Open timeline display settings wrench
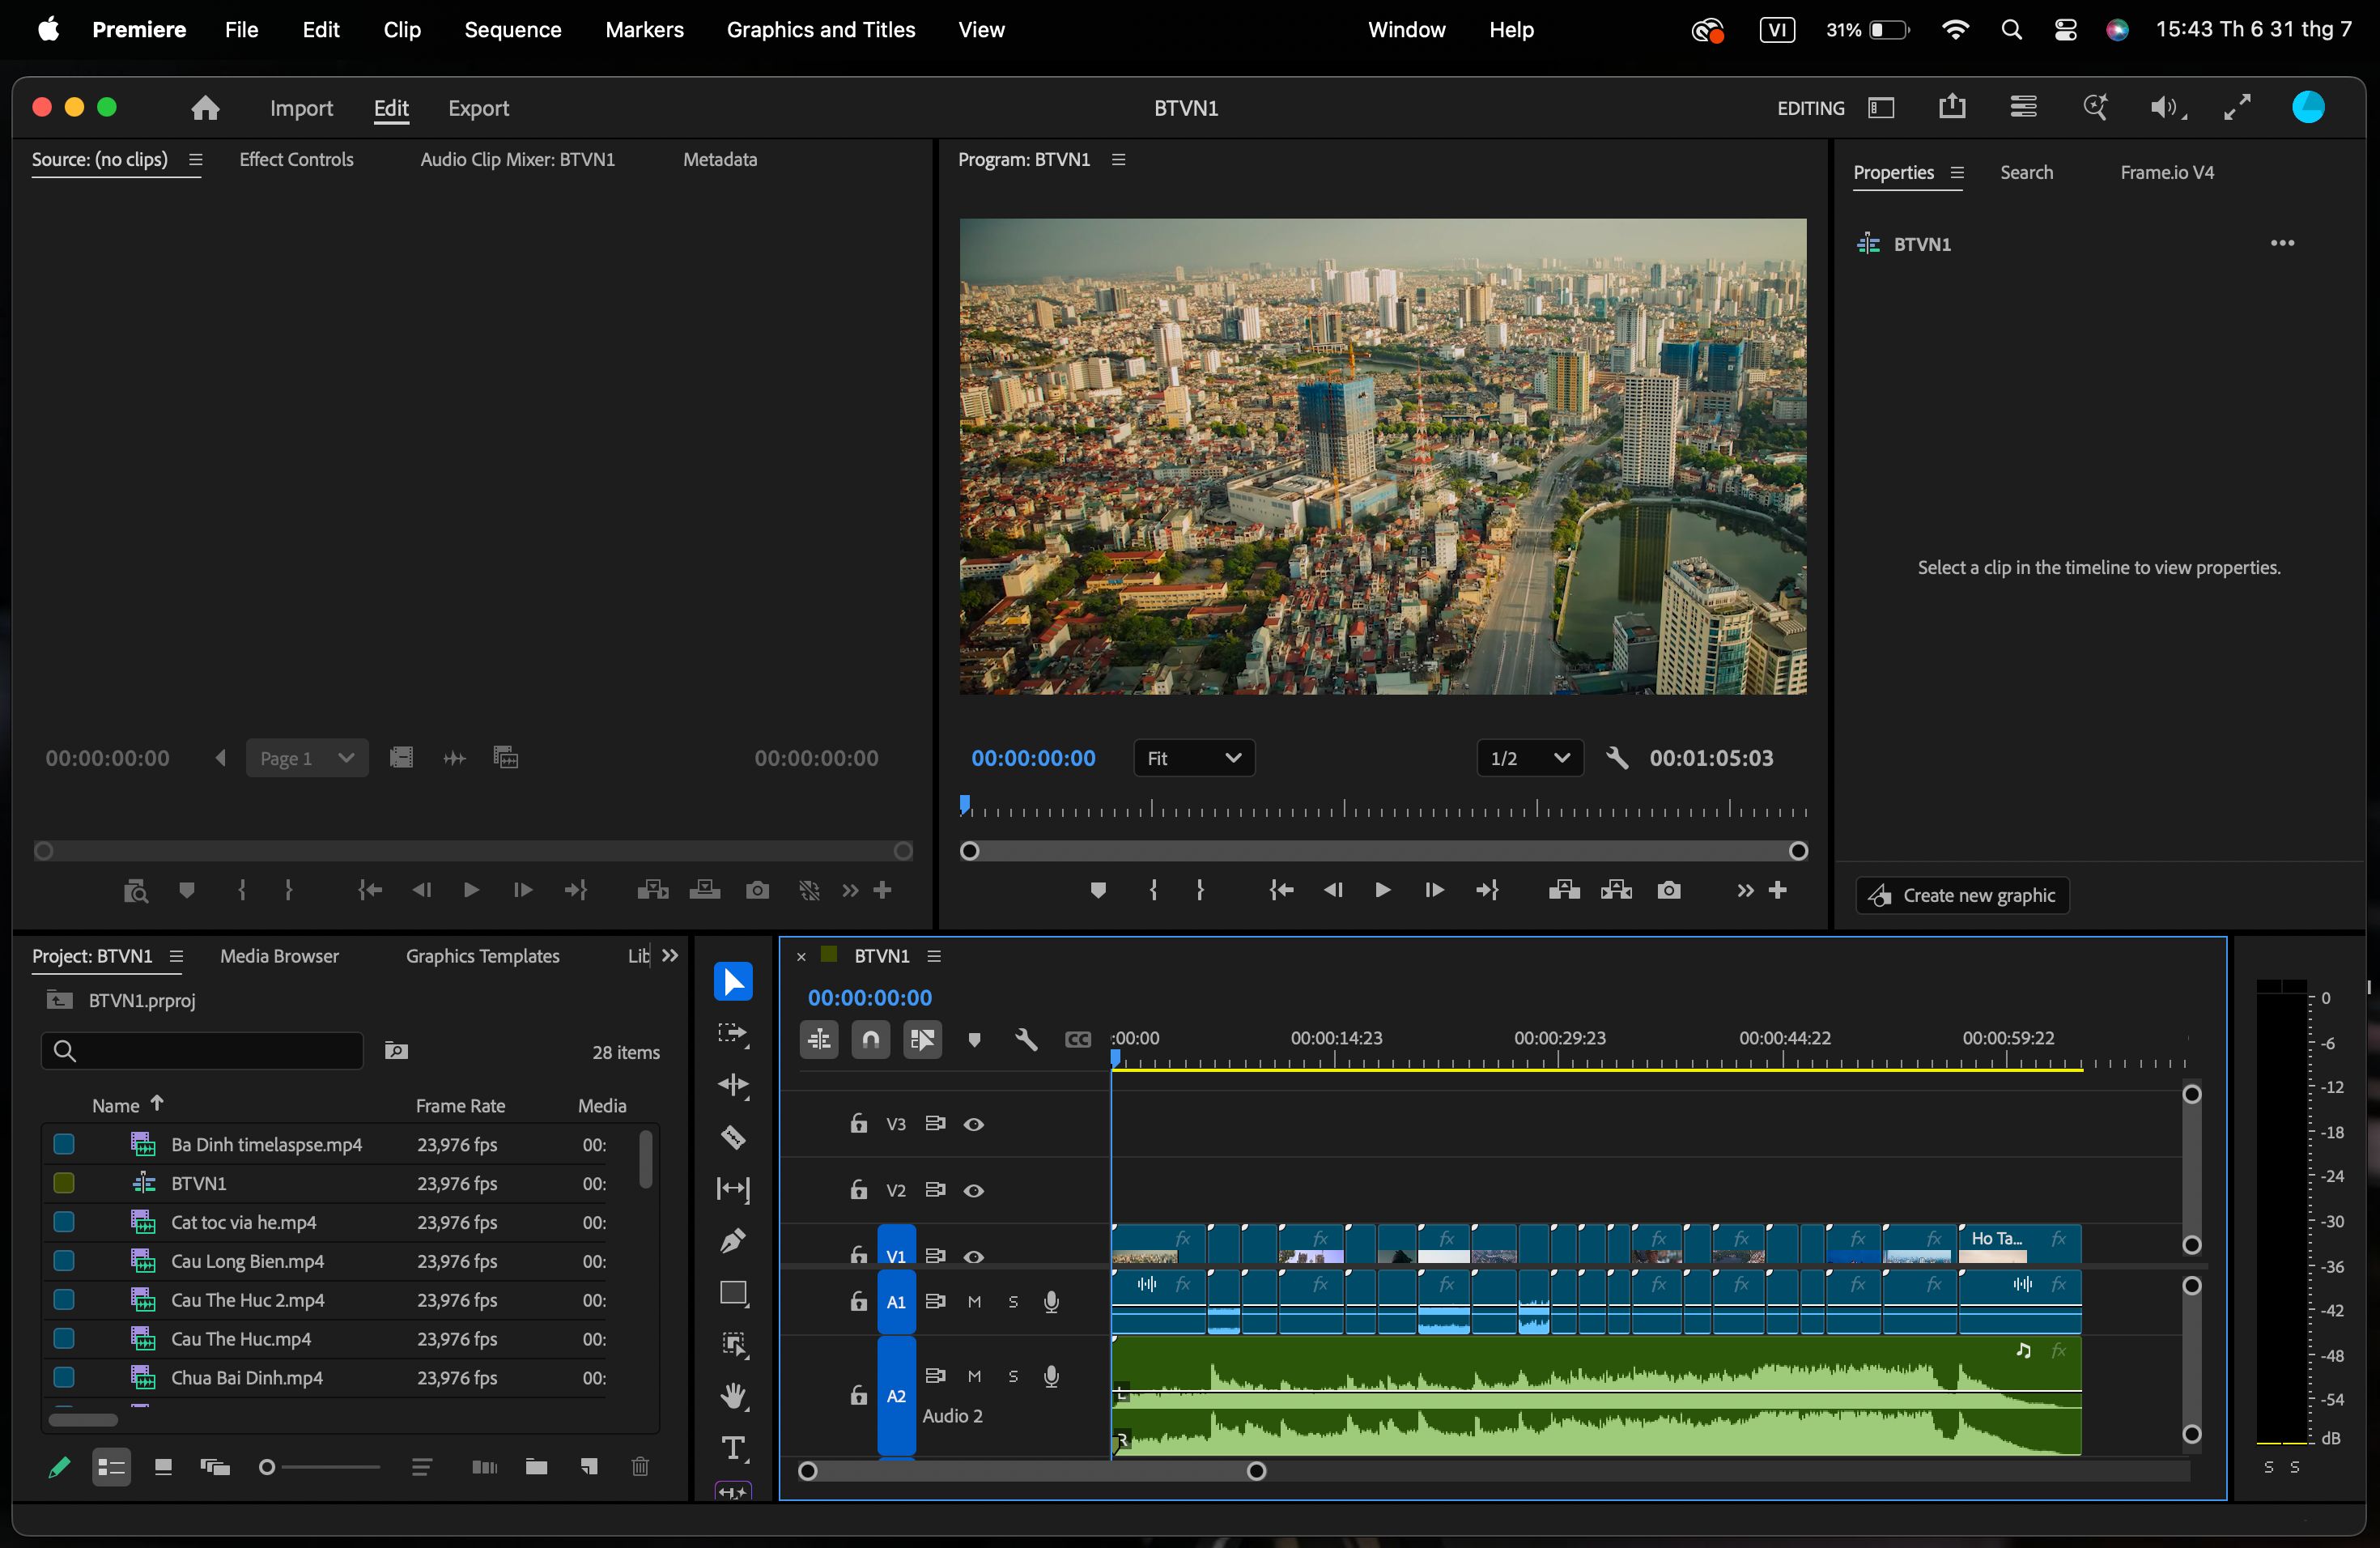Screen dimensions: 2380x1548 [1026, 1040]
